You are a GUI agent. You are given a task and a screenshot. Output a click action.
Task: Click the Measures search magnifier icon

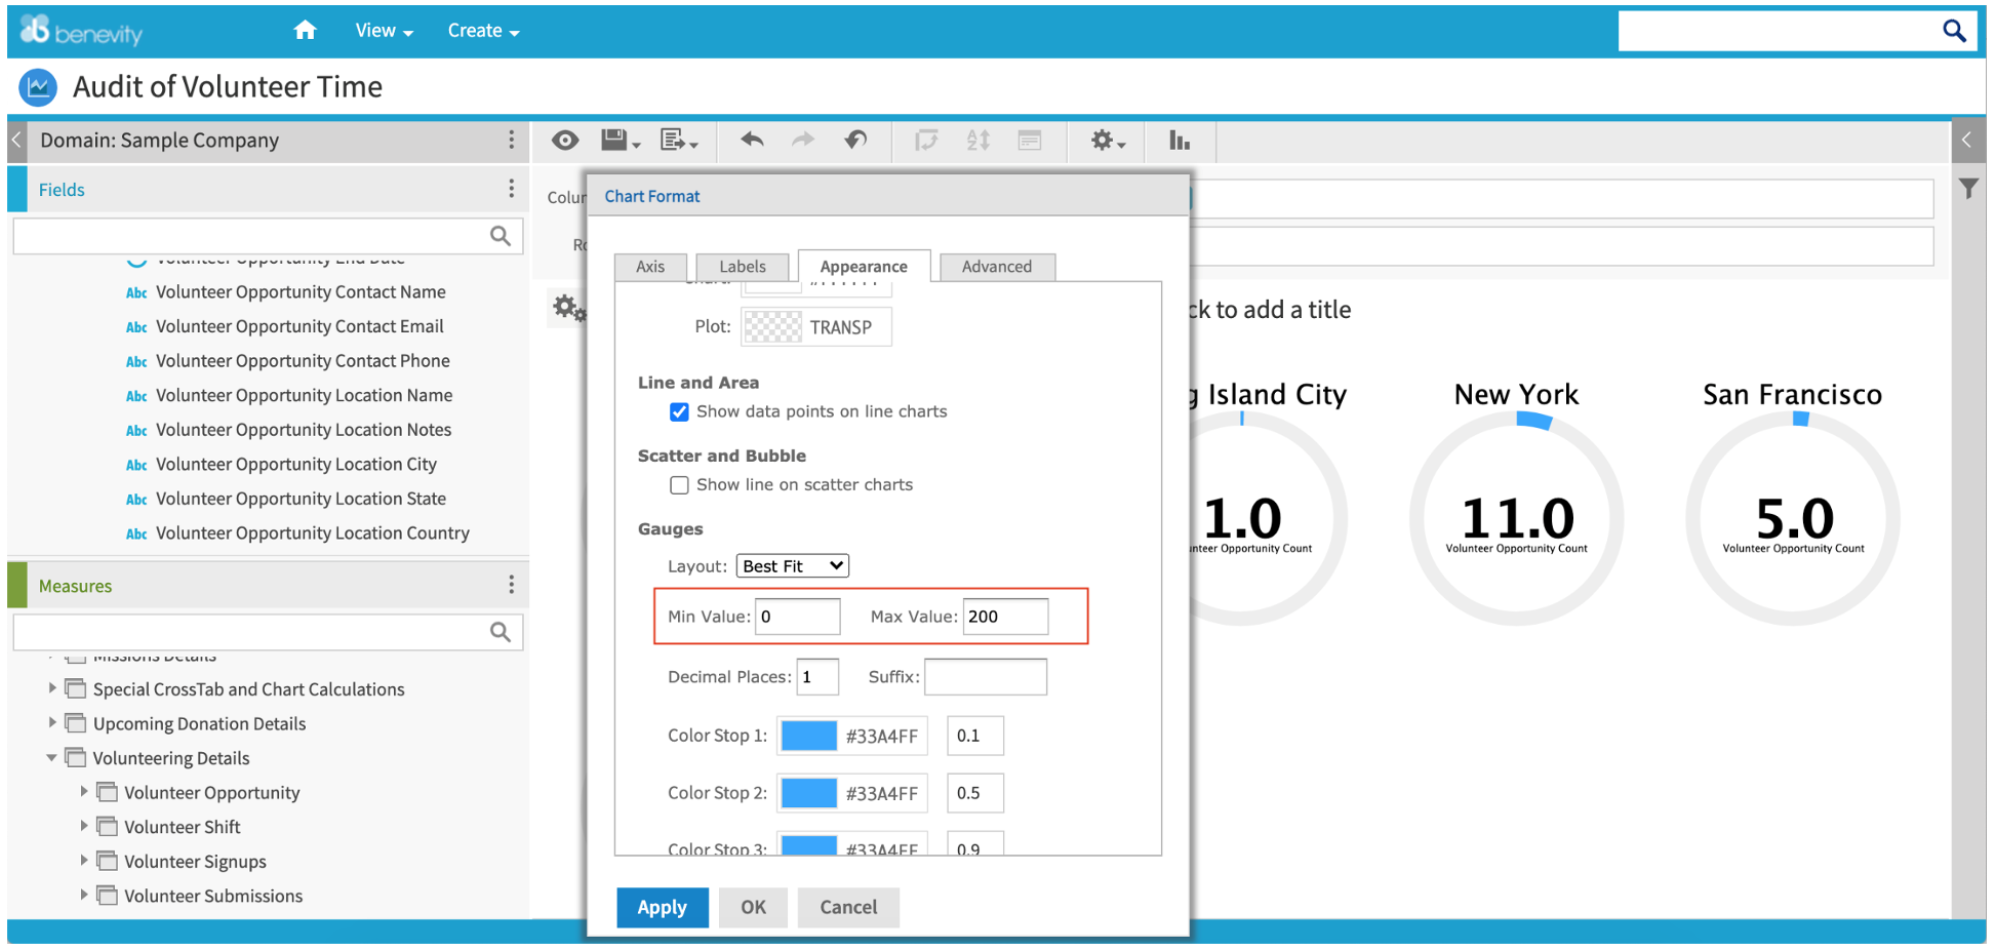(x=500, y=632)
